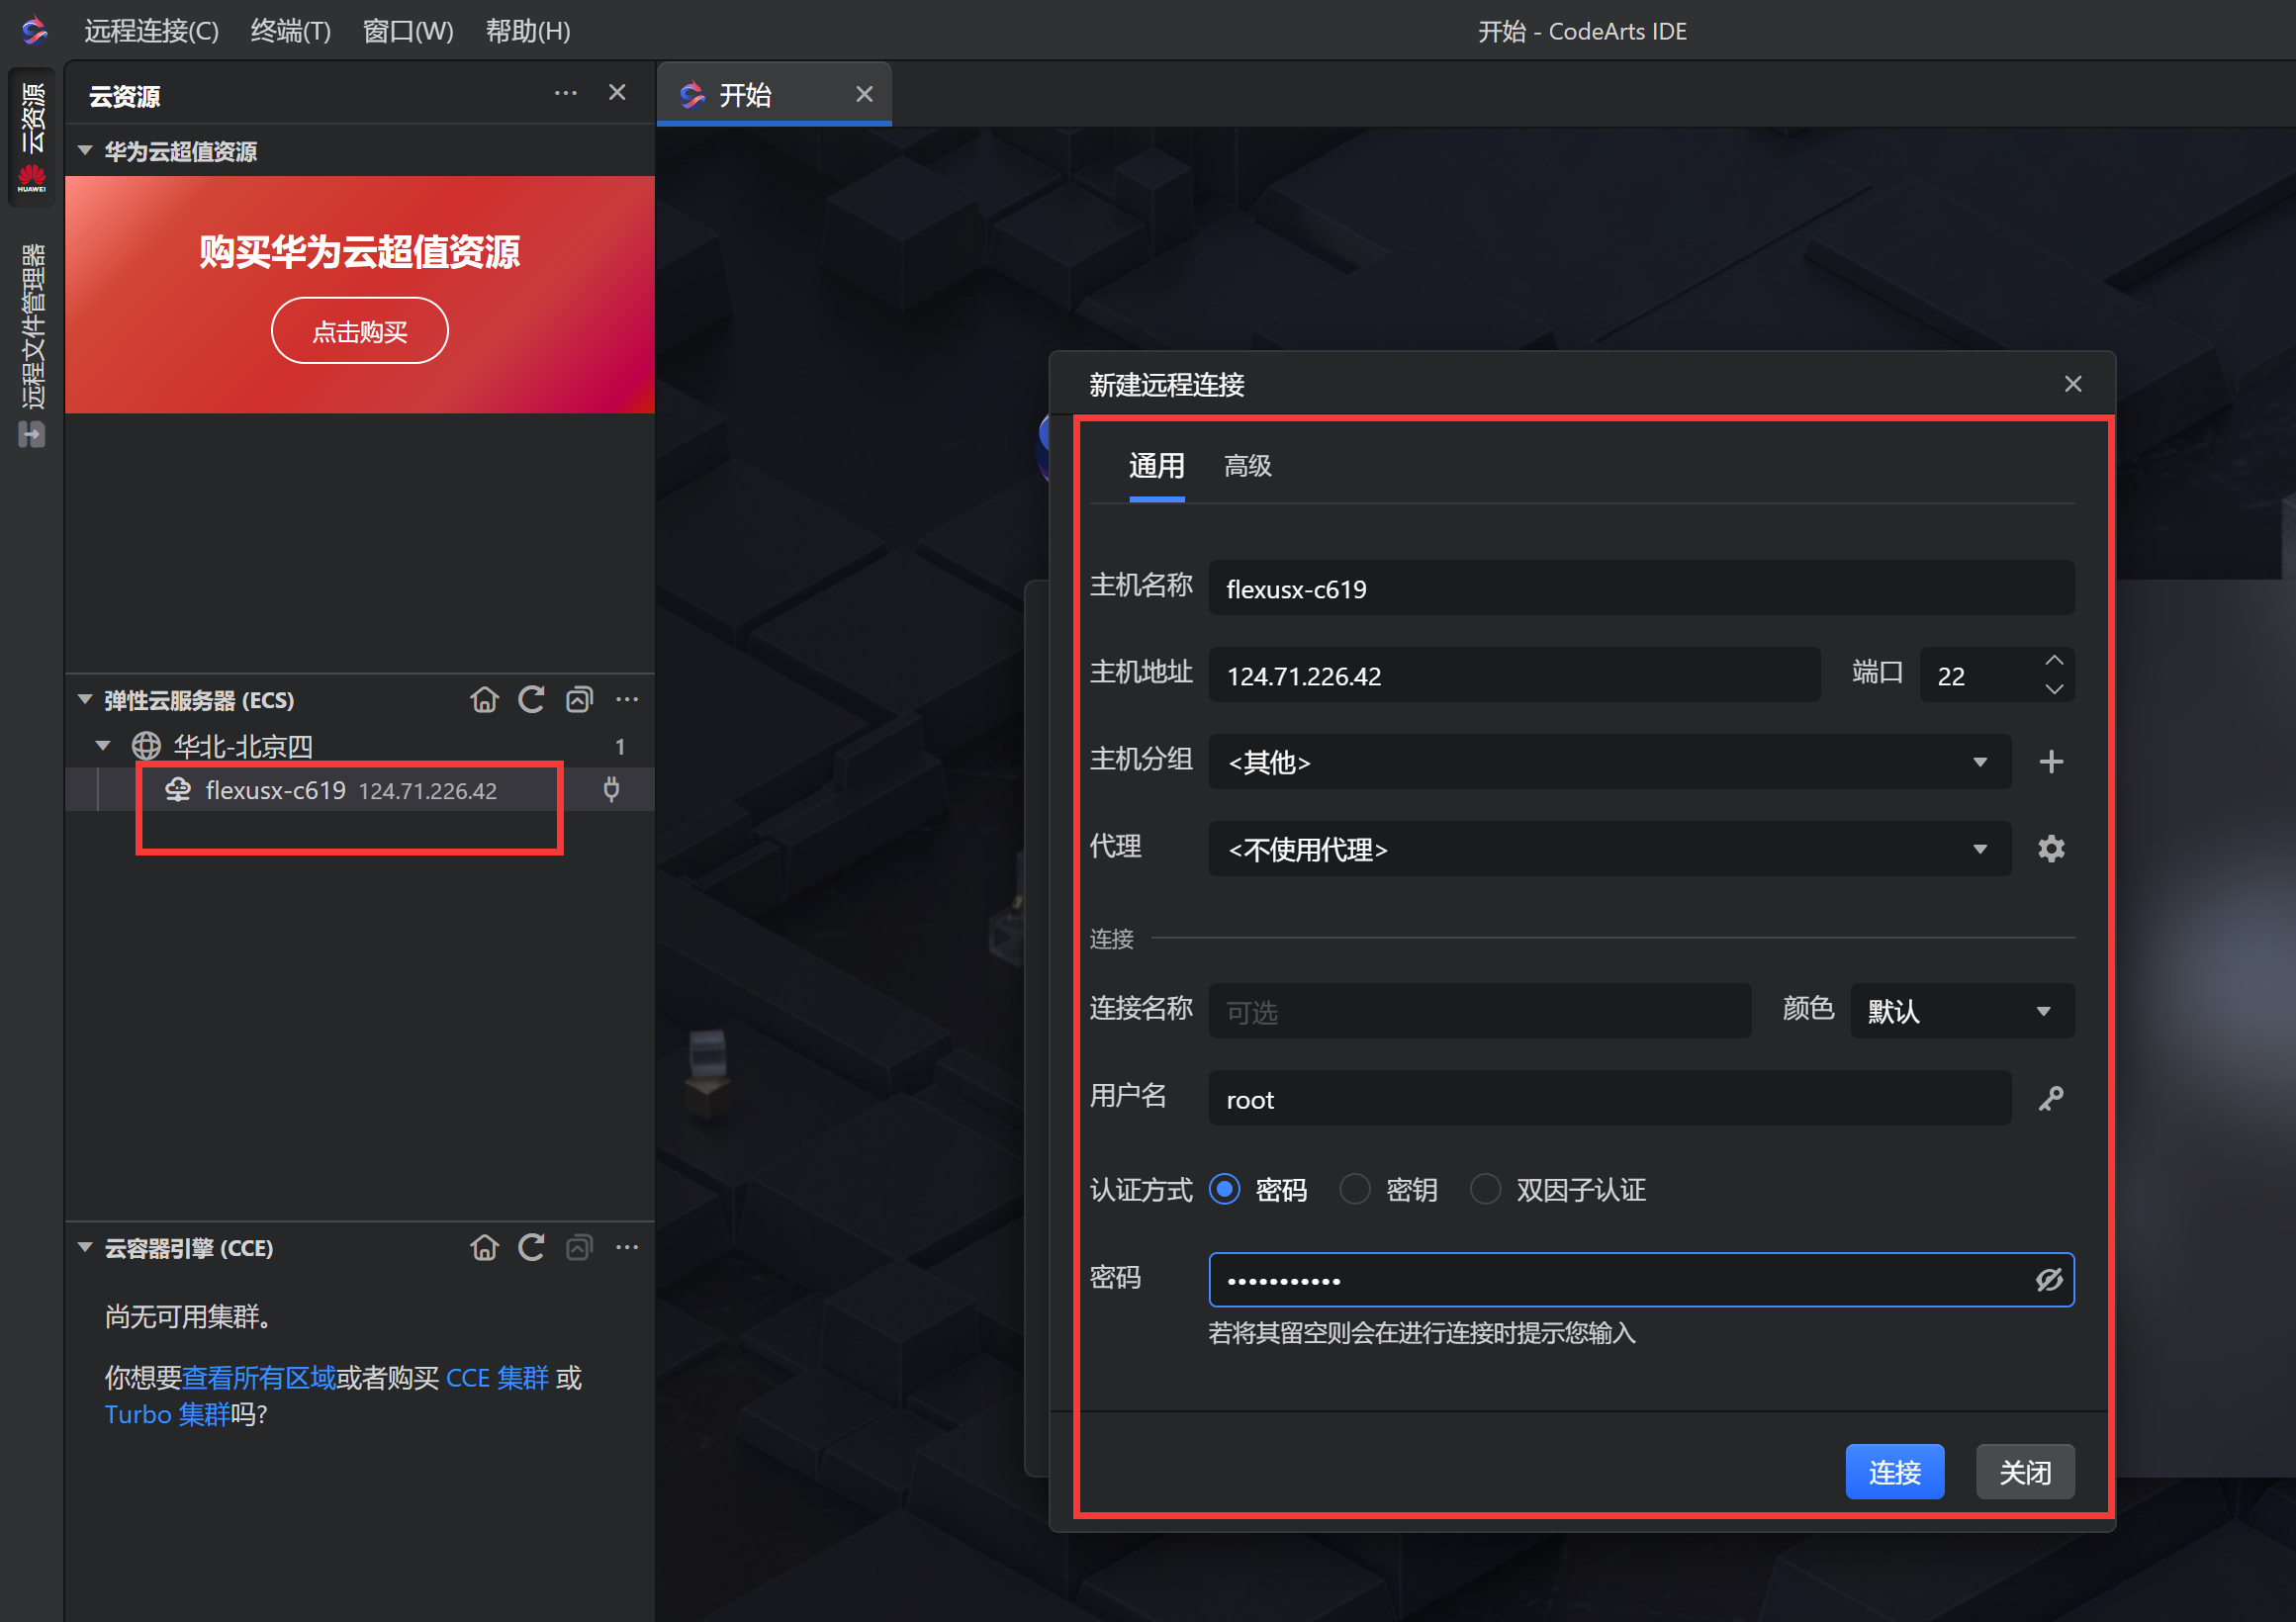Click the 主机地址 input field
Viewport: 2296px width, 1622px height.
tap(1514, 675)
